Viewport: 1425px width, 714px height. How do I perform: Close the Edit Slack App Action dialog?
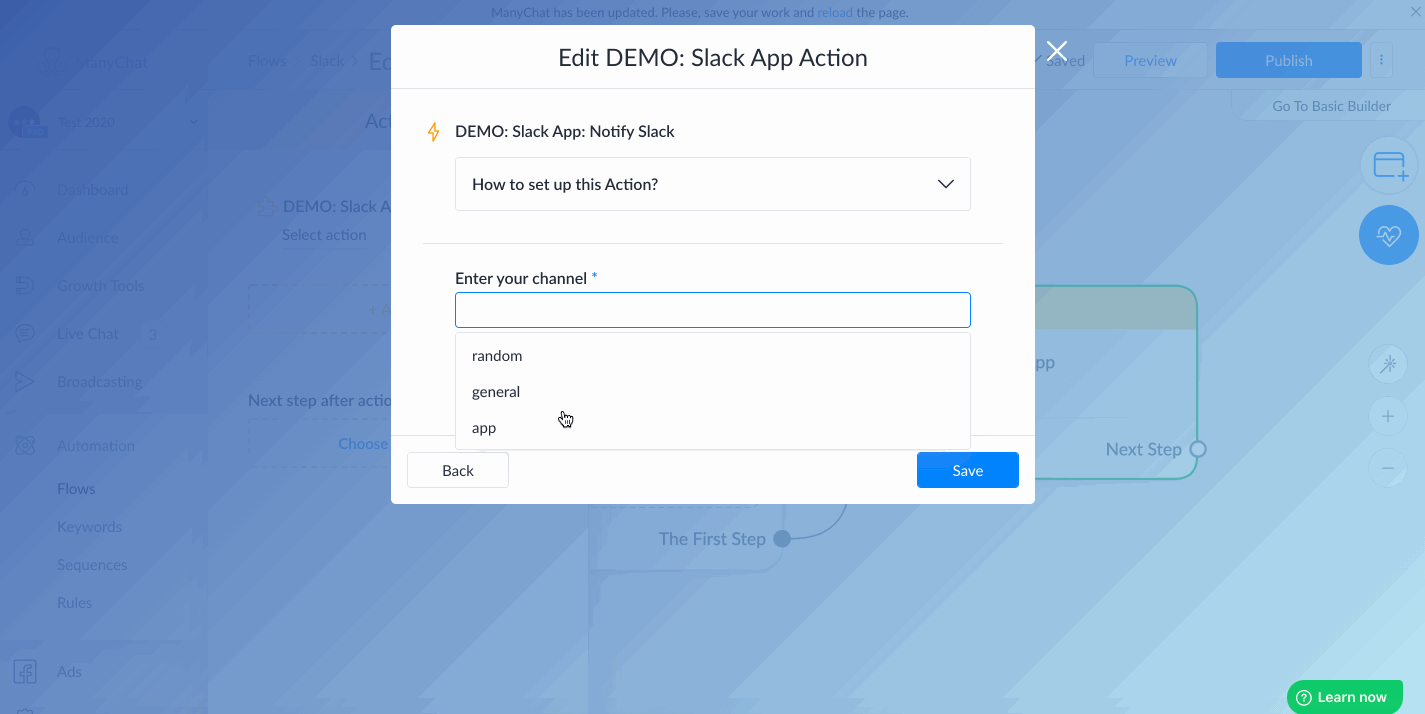pyautogui.click(x=1056, y=52)
